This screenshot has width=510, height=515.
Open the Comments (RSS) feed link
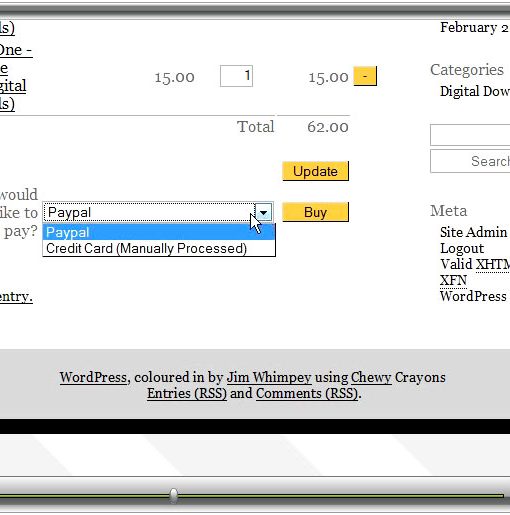(307, 393)
